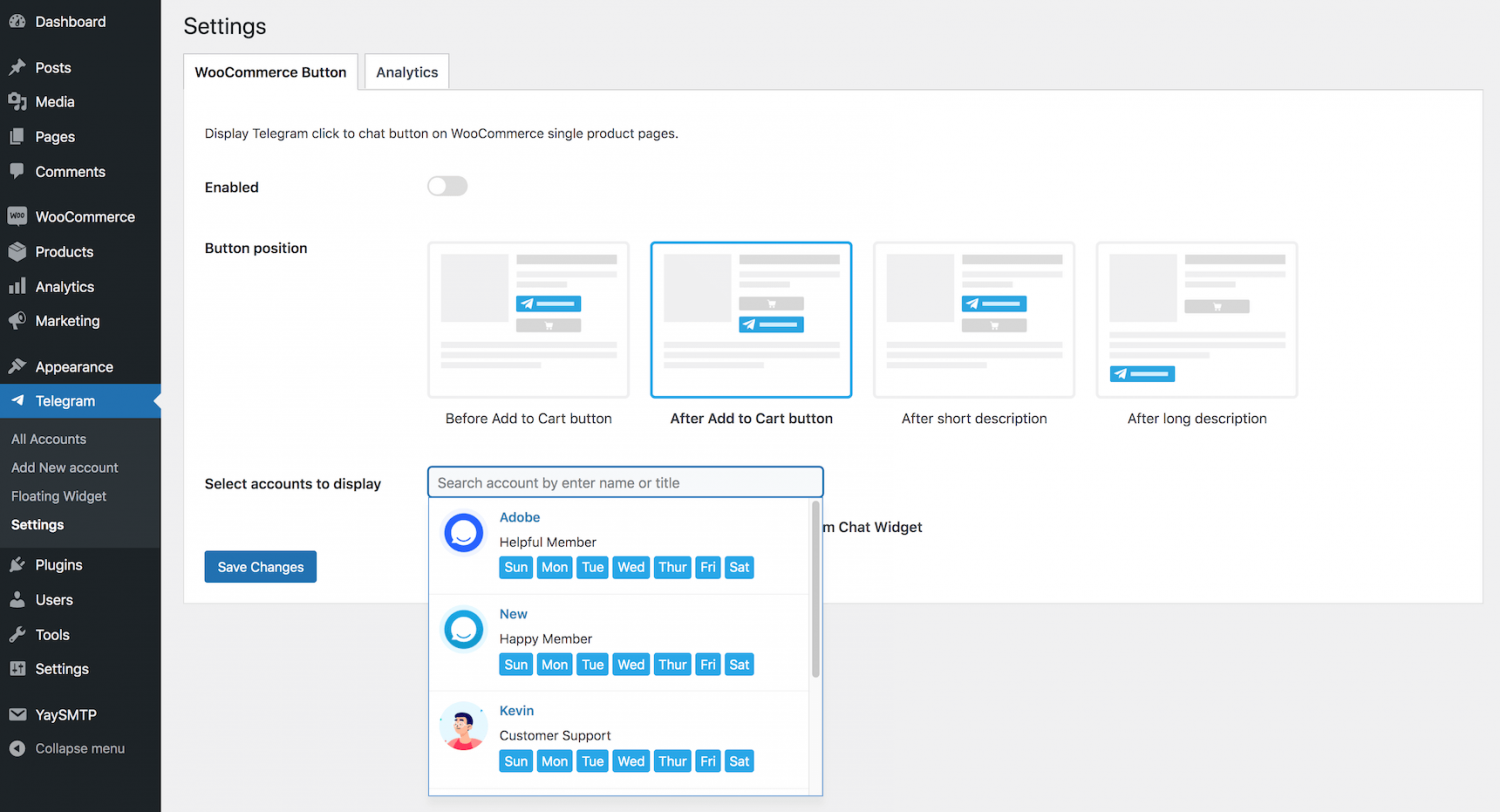
Task: Click the Posts pin icon
Action: click(x=17, y=68)
